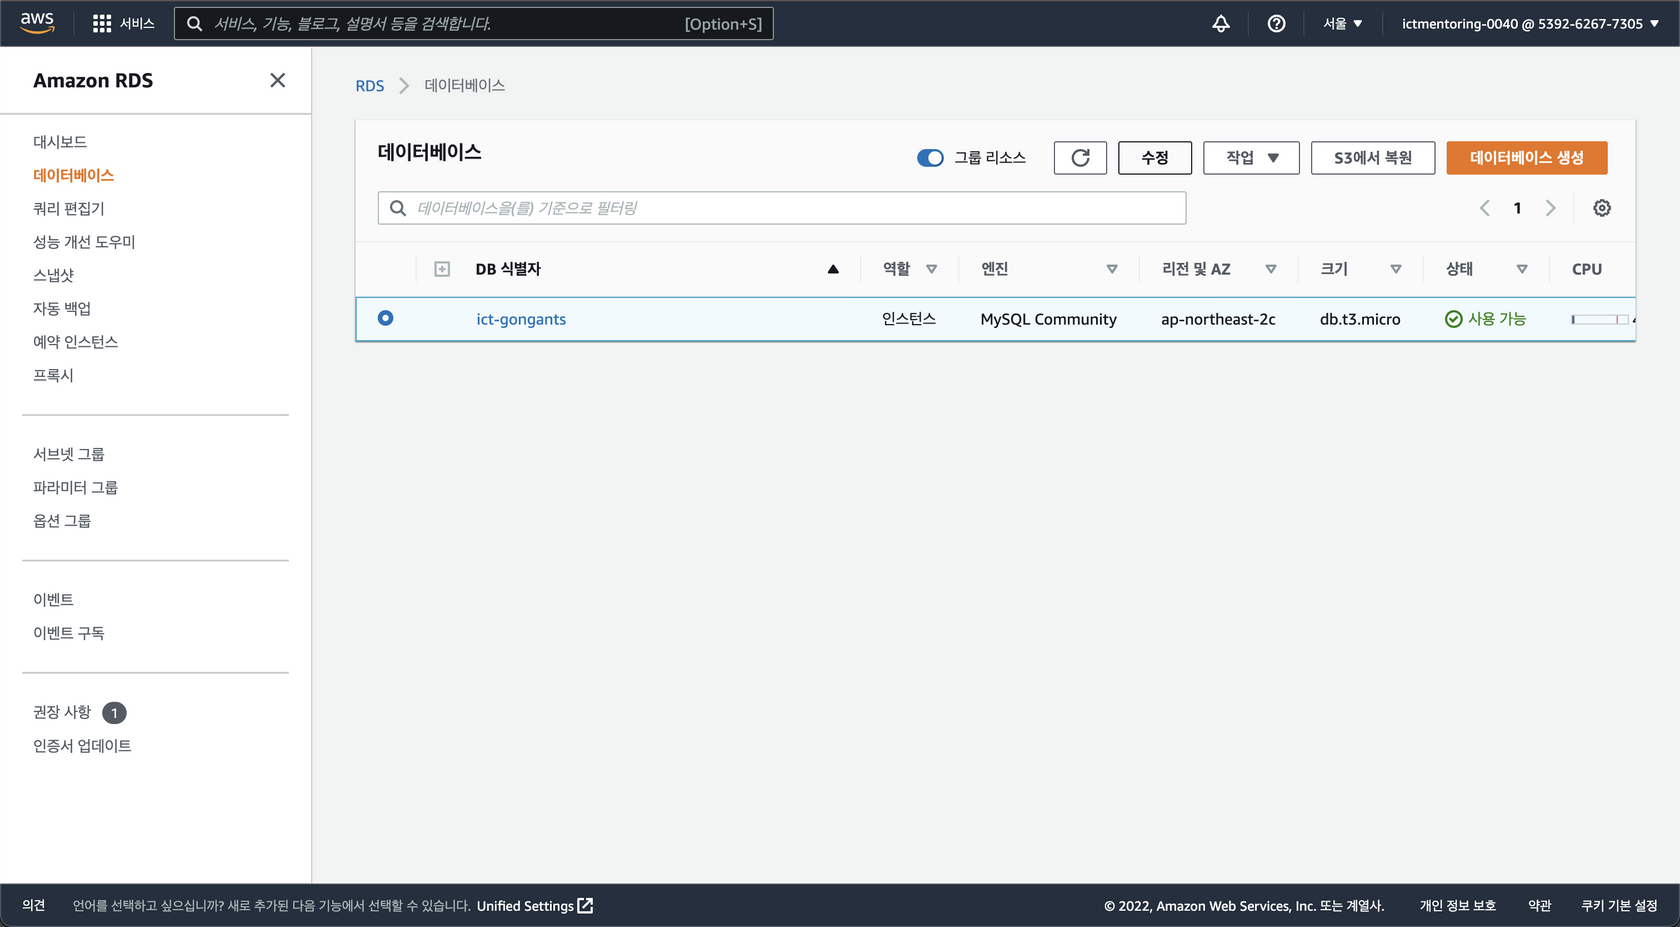Image resolution: width=1680 pixels, height=927 pixels.
Task: Open Proxies in the sidebar
Action: [54, 375]
